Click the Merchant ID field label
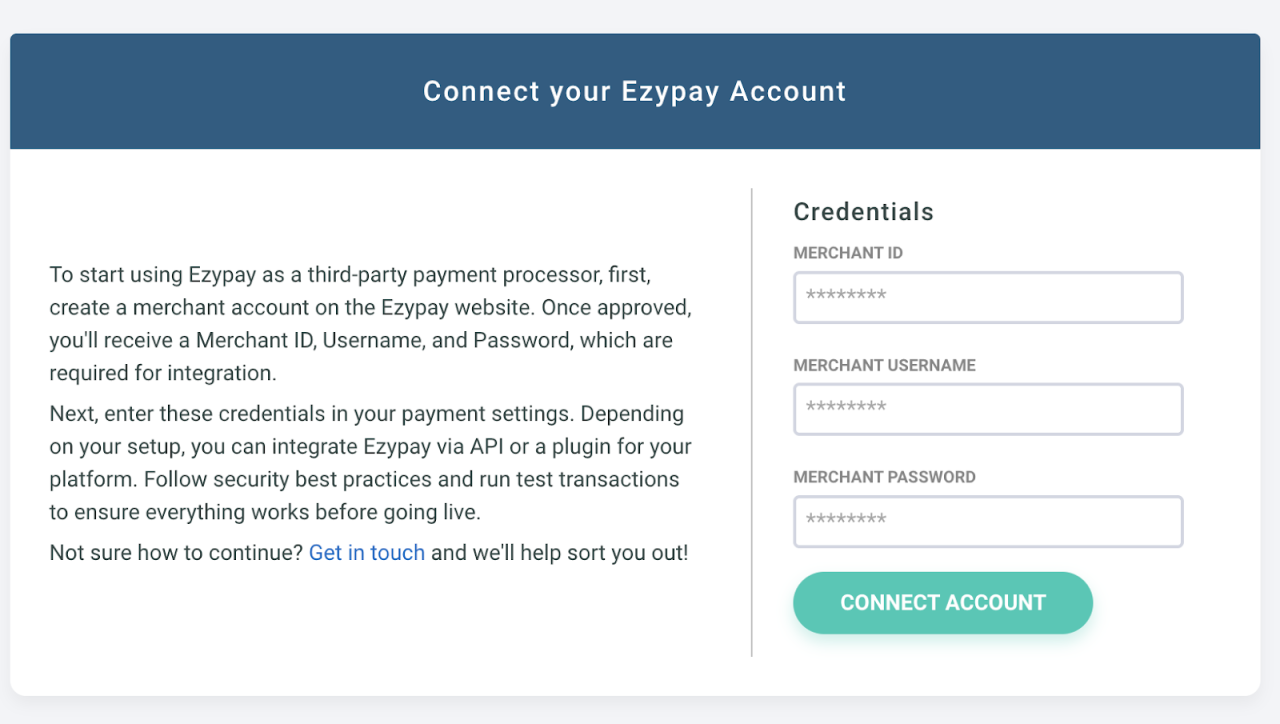Screen dimensions: 1280x724 point(847,253)
